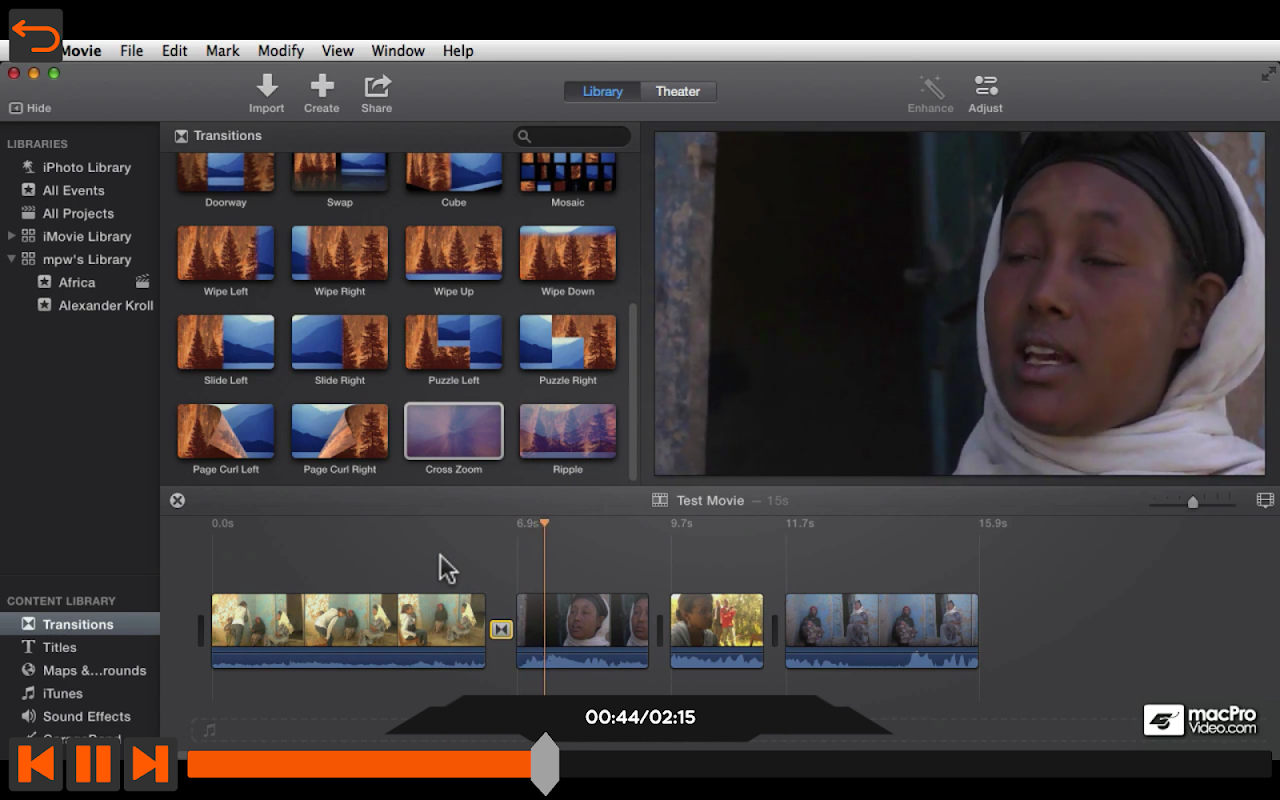Select Titles in the Content Library
The height and width of the screenshot is (800, 1280).
click(59, 647)
